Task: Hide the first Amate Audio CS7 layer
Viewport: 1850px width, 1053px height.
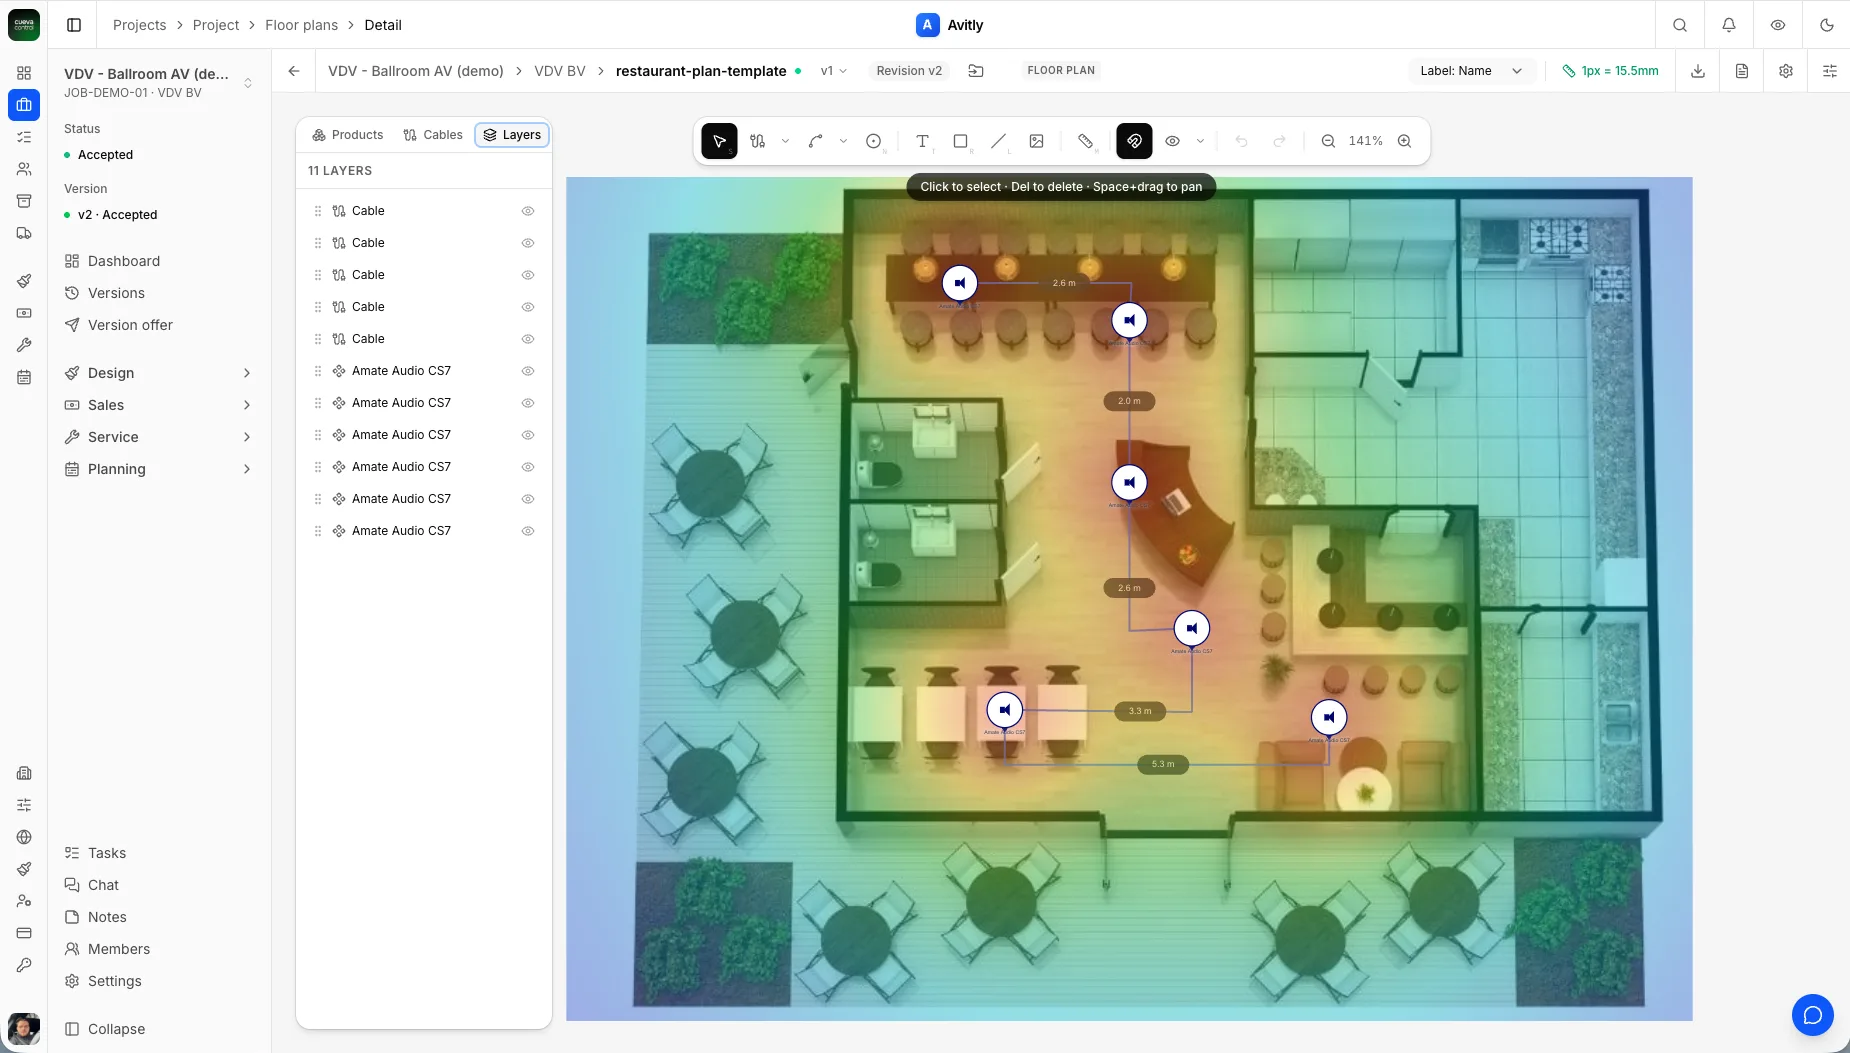Action: [528, 371]
